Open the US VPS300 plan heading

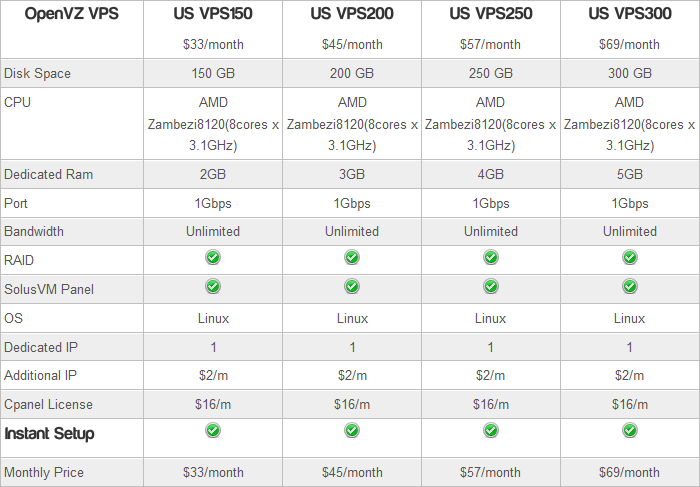click(629, 15)
